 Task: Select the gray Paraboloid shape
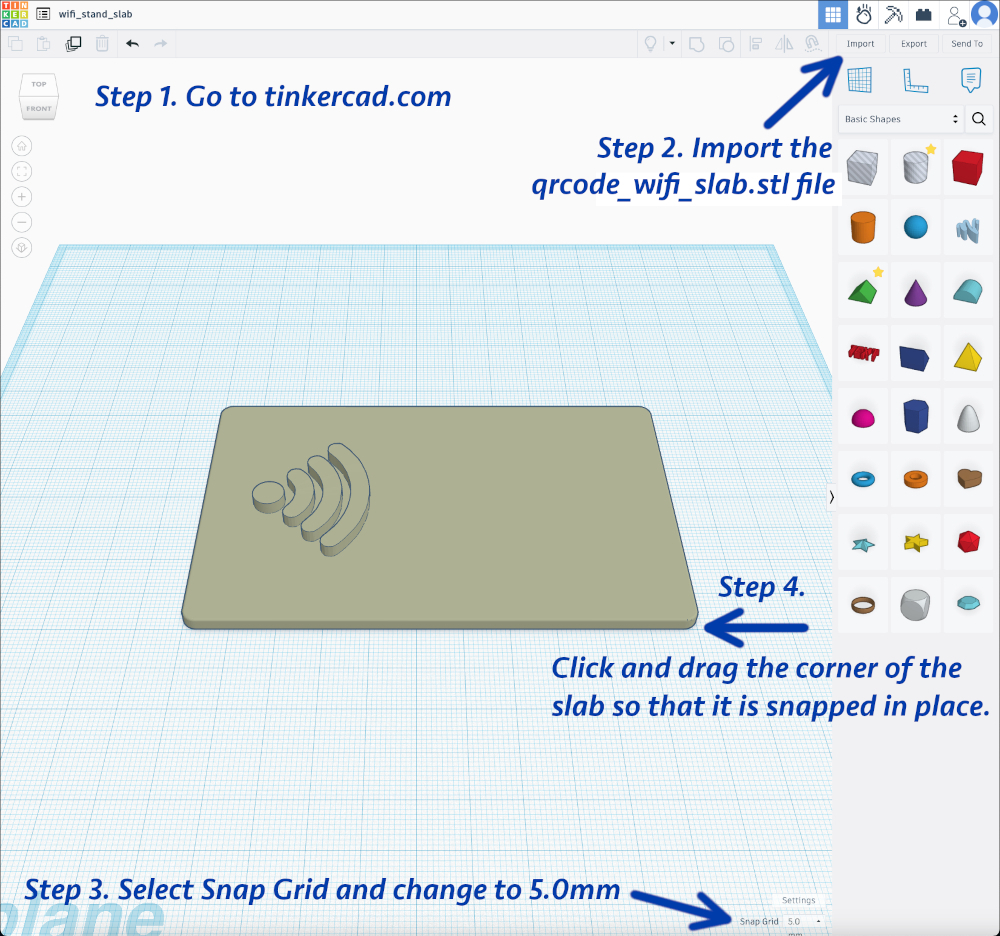[x=968, y=418]
